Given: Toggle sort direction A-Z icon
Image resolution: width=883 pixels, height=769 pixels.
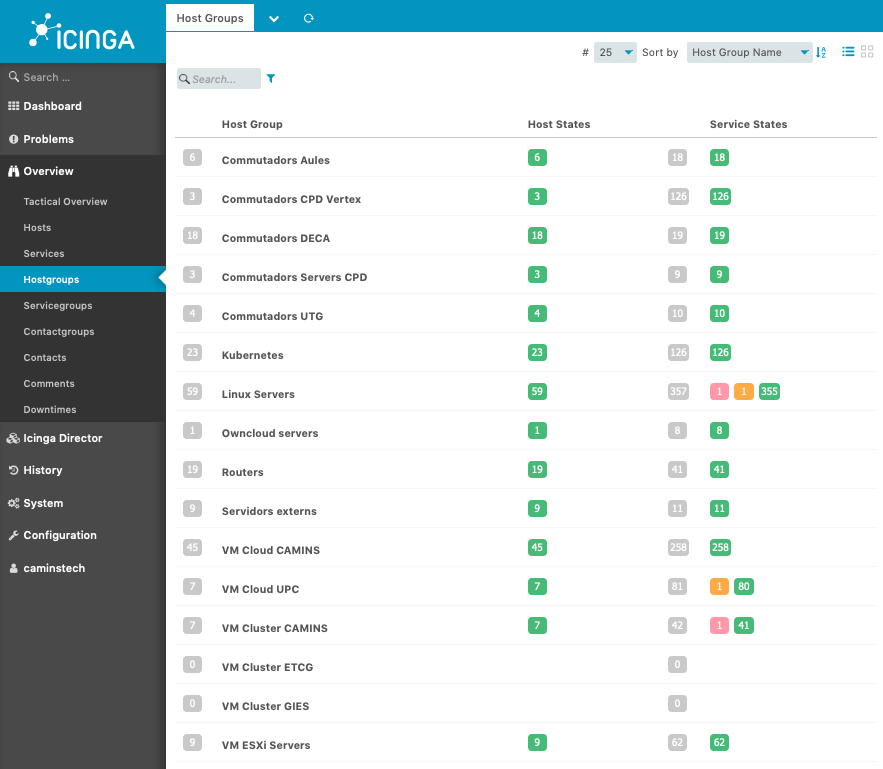Looking at the screenshot, I should click(821, 52).
